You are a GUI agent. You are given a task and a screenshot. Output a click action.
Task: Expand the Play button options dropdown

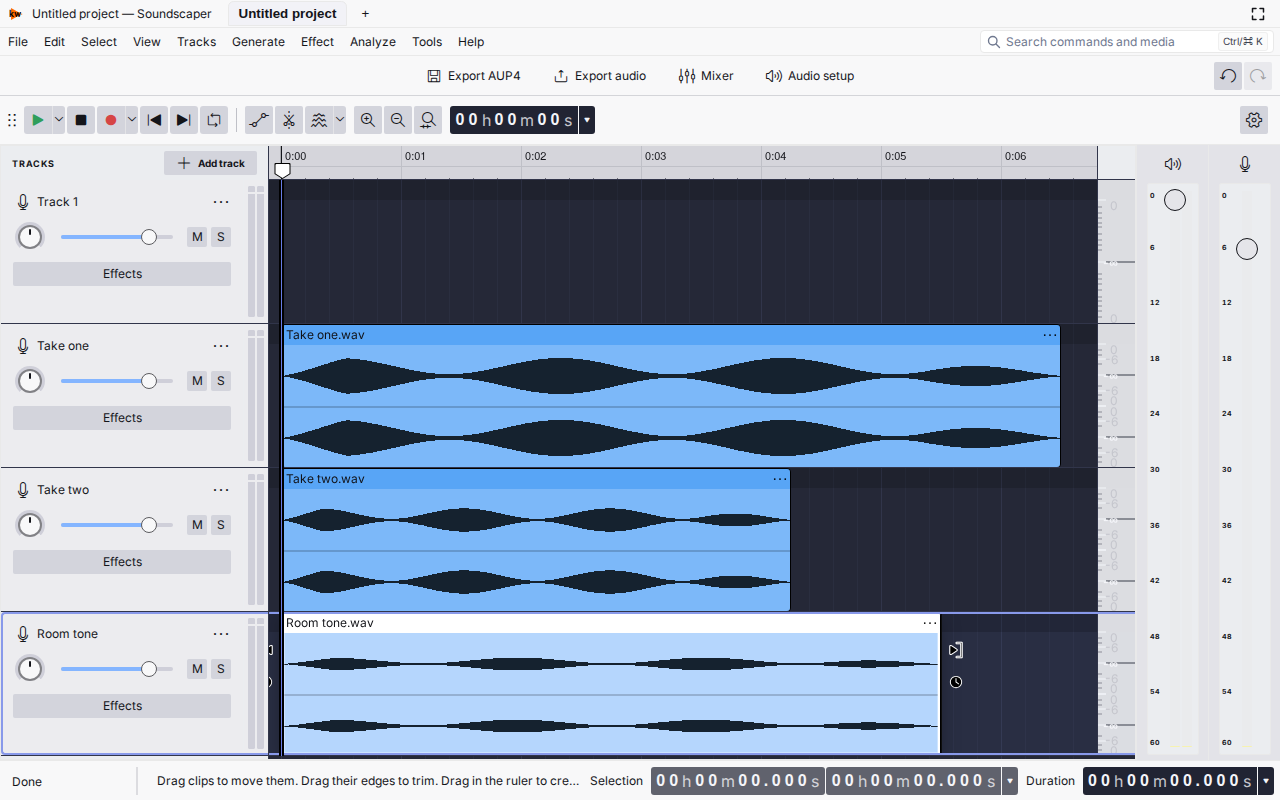pos(58,120)
